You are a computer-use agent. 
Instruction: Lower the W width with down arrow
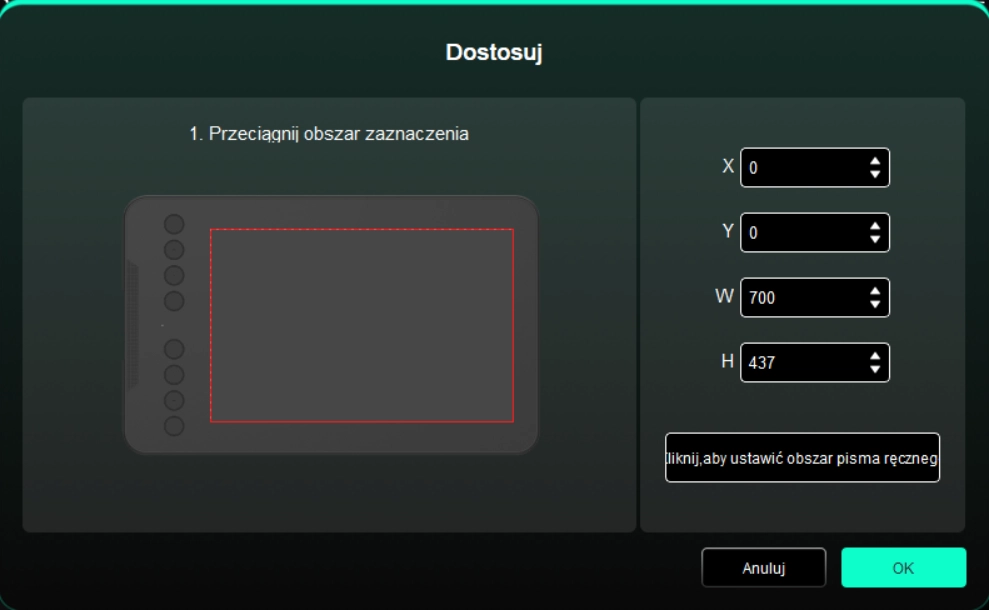[875, 304]
